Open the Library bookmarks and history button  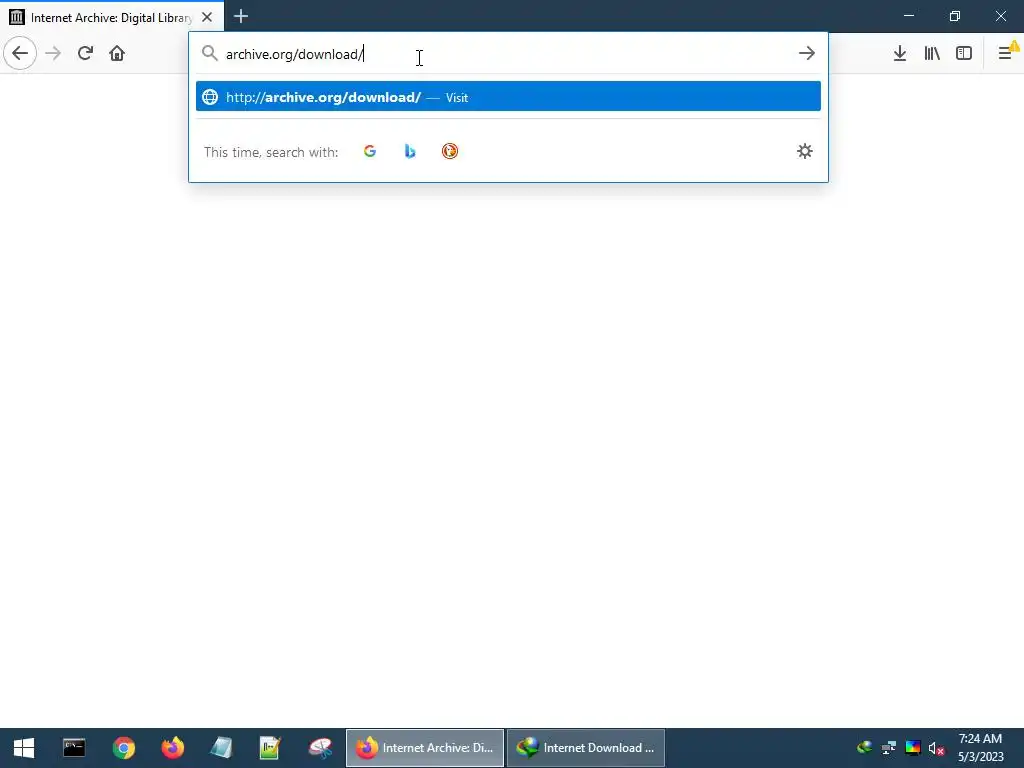point(932,53)
